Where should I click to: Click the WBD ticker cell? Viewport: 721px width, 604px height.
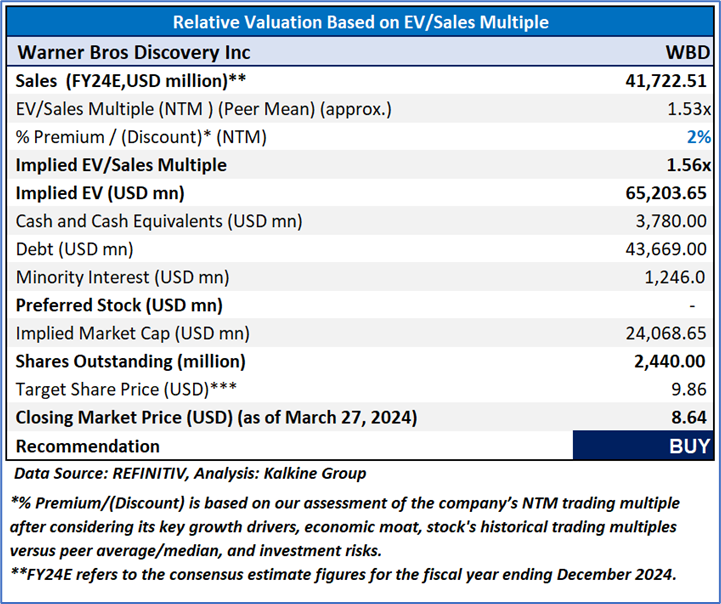click(x=688, y=52)
